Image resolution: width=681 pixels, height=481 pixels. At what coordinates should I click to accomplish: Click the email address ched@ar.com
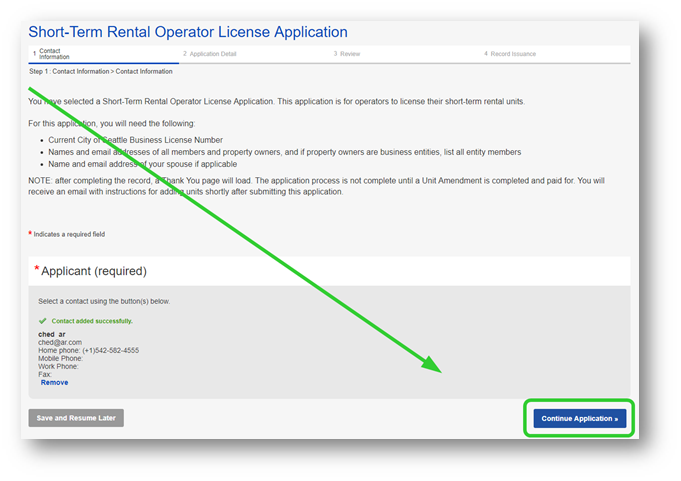point(60,342)
